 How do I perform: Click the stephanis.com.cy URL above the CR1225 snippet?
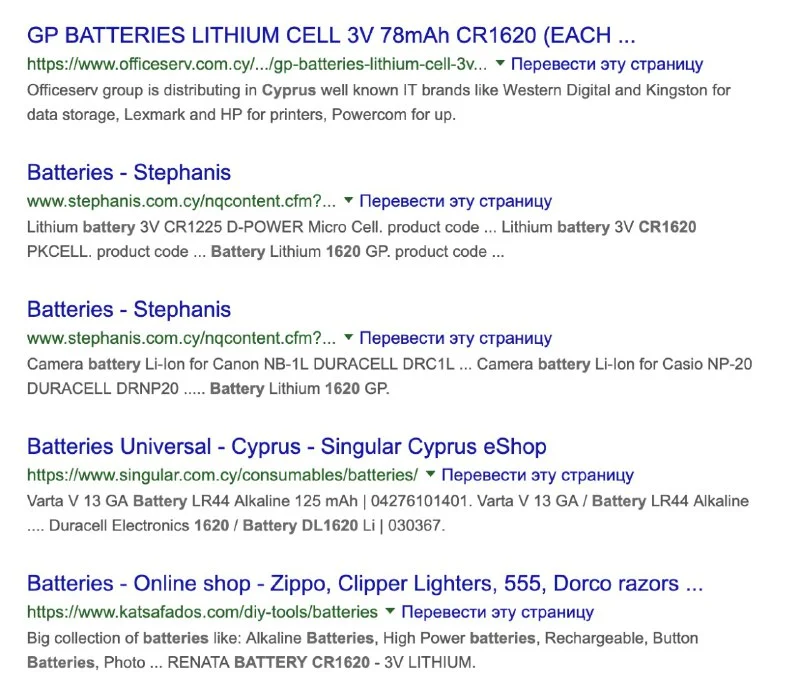[182, 201]
